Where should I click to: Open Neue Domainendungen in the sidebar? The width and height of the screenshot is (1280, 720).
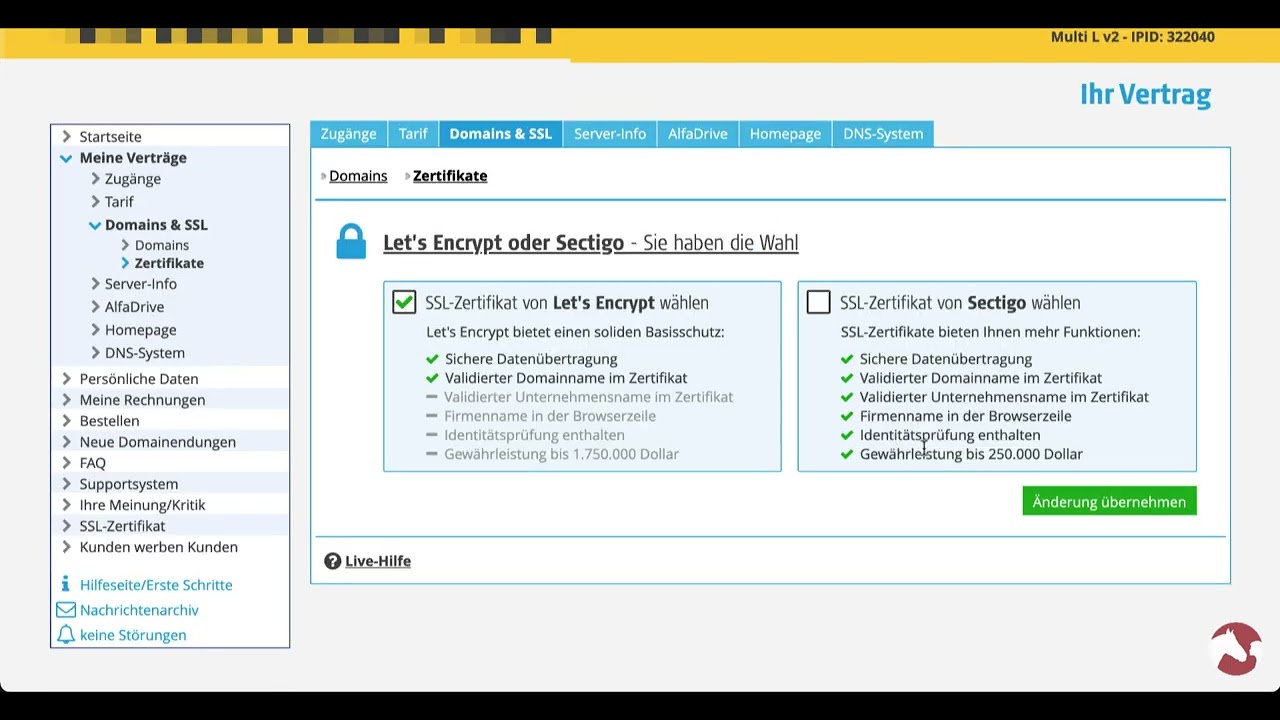click(x=158, y=442)
